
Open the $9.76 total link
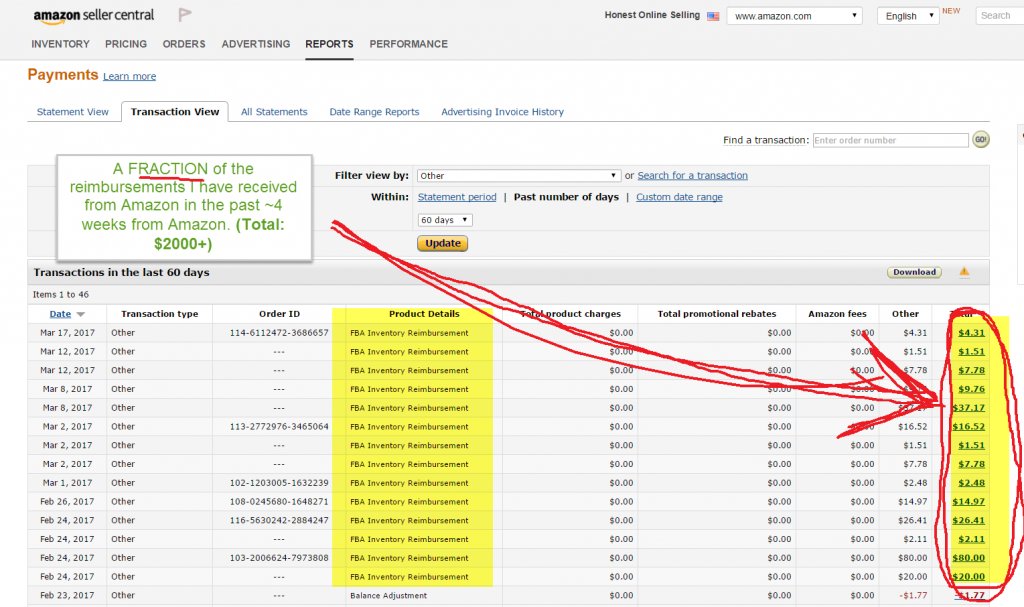[x=971, y=389]
